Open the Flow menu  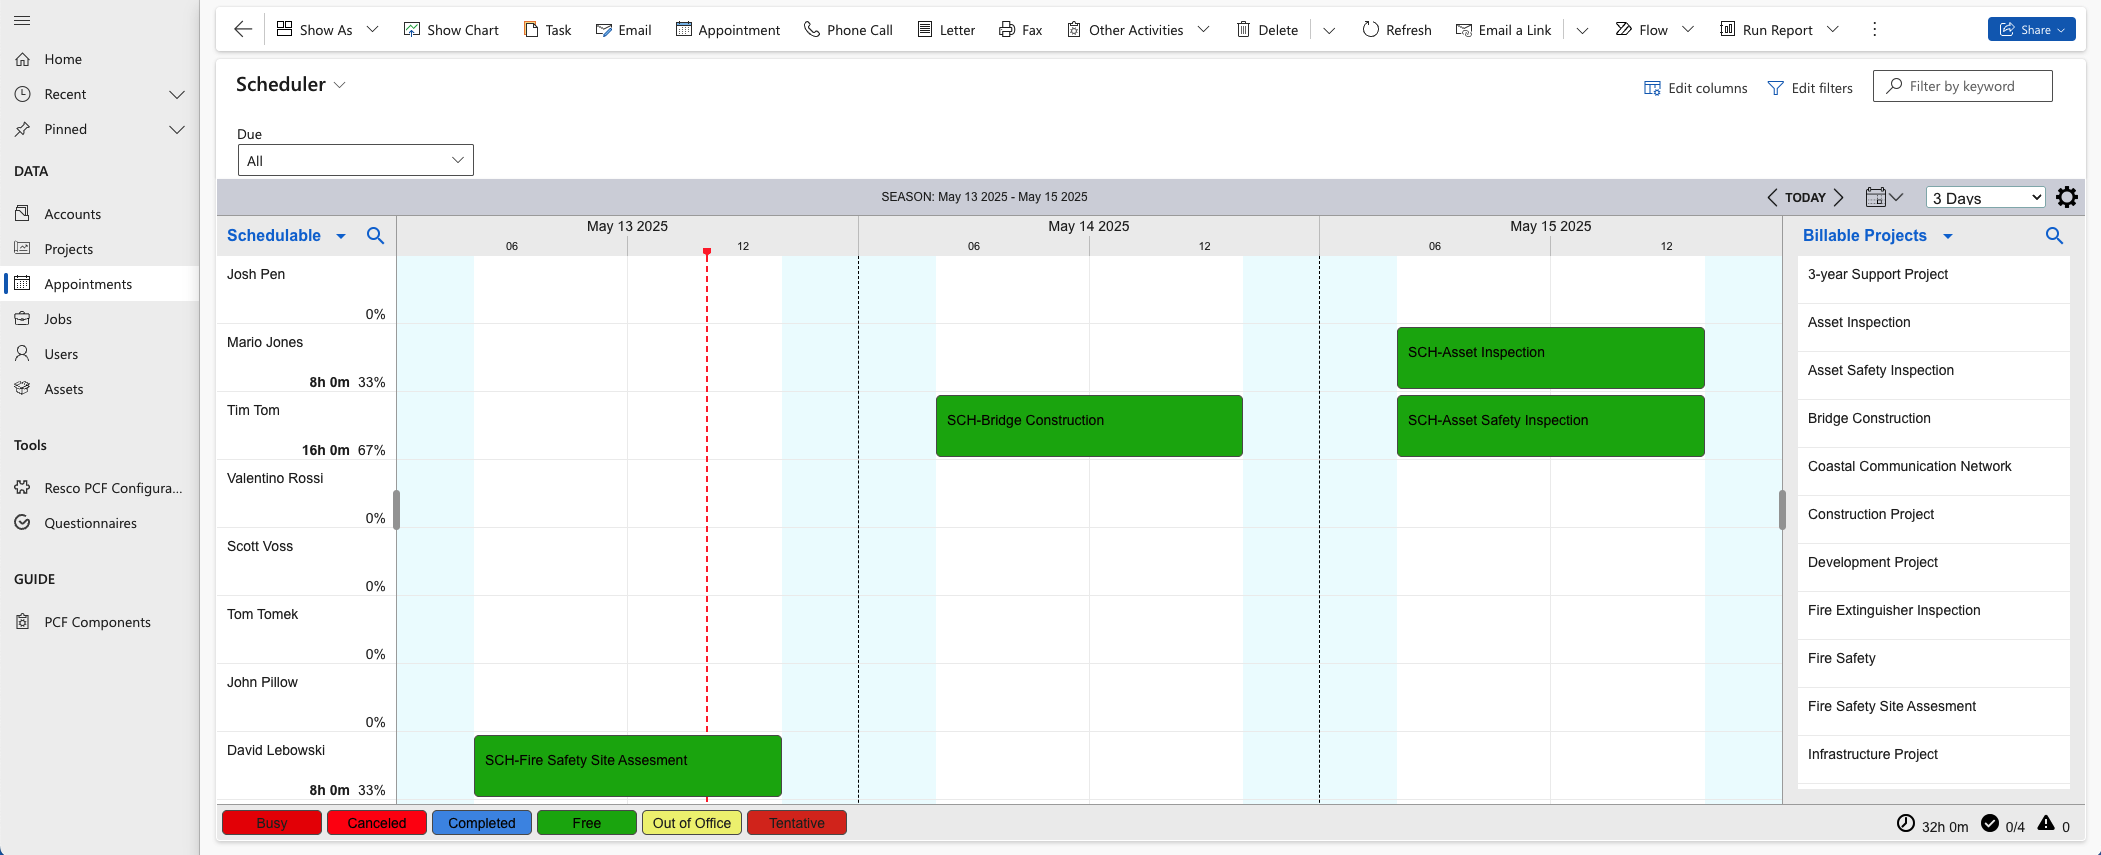pyautogui.click(x=1654, y=29)
